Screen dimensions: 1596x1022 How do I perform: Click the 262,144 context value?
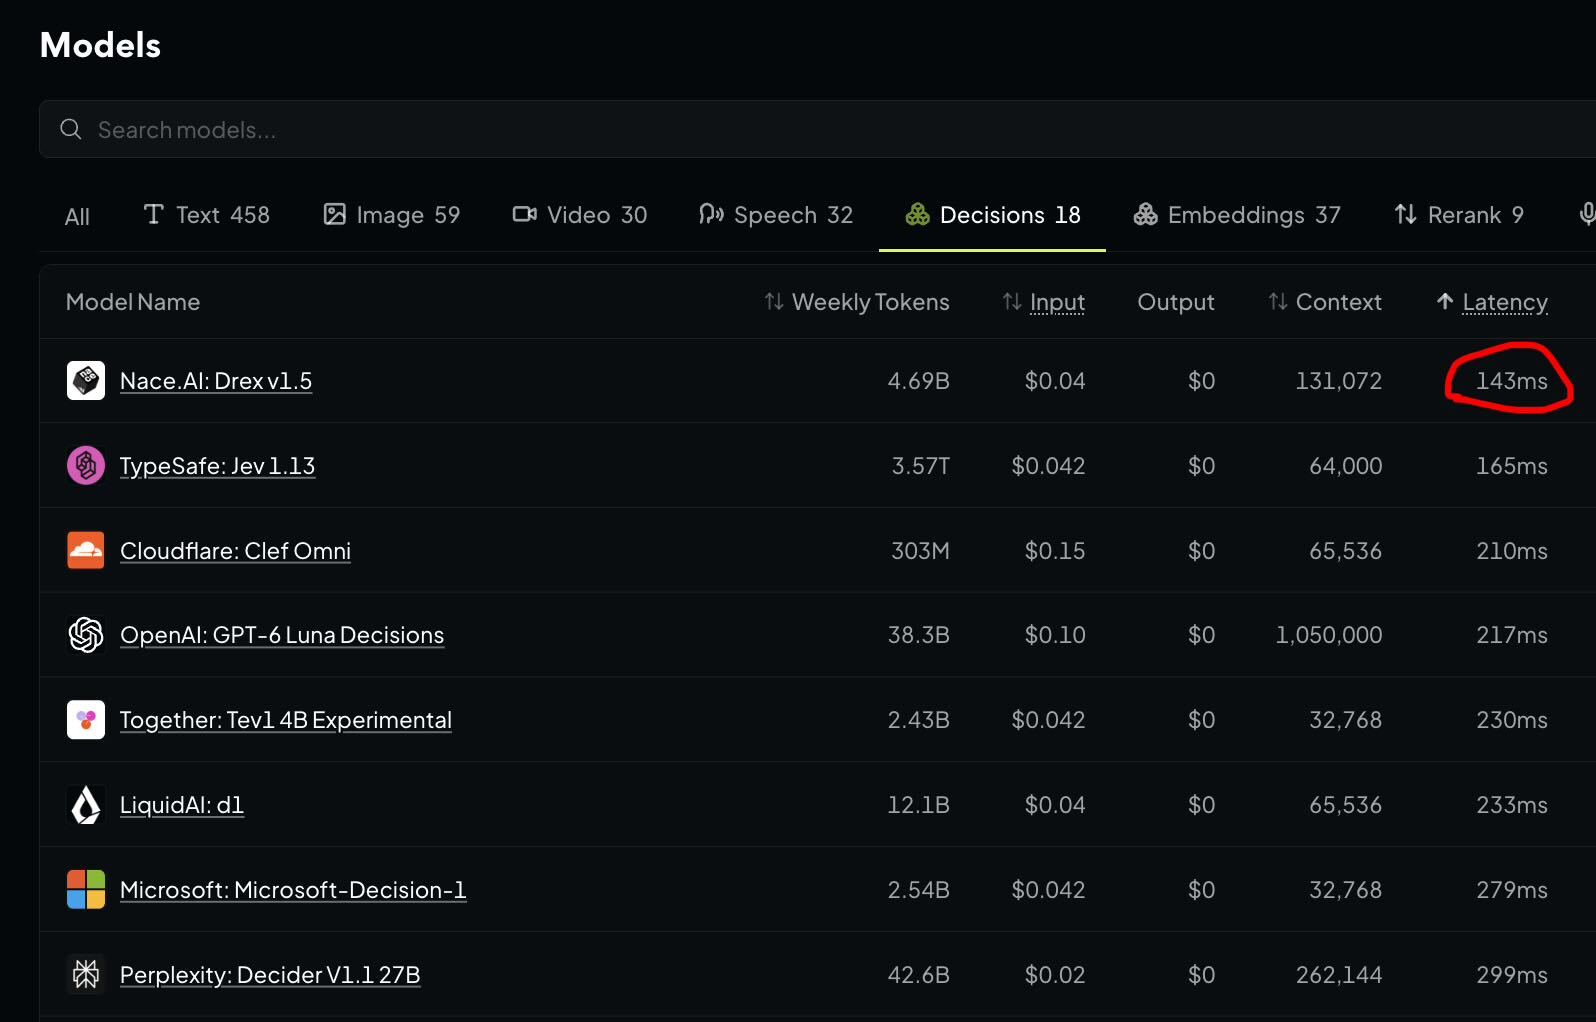(1339, 975)
